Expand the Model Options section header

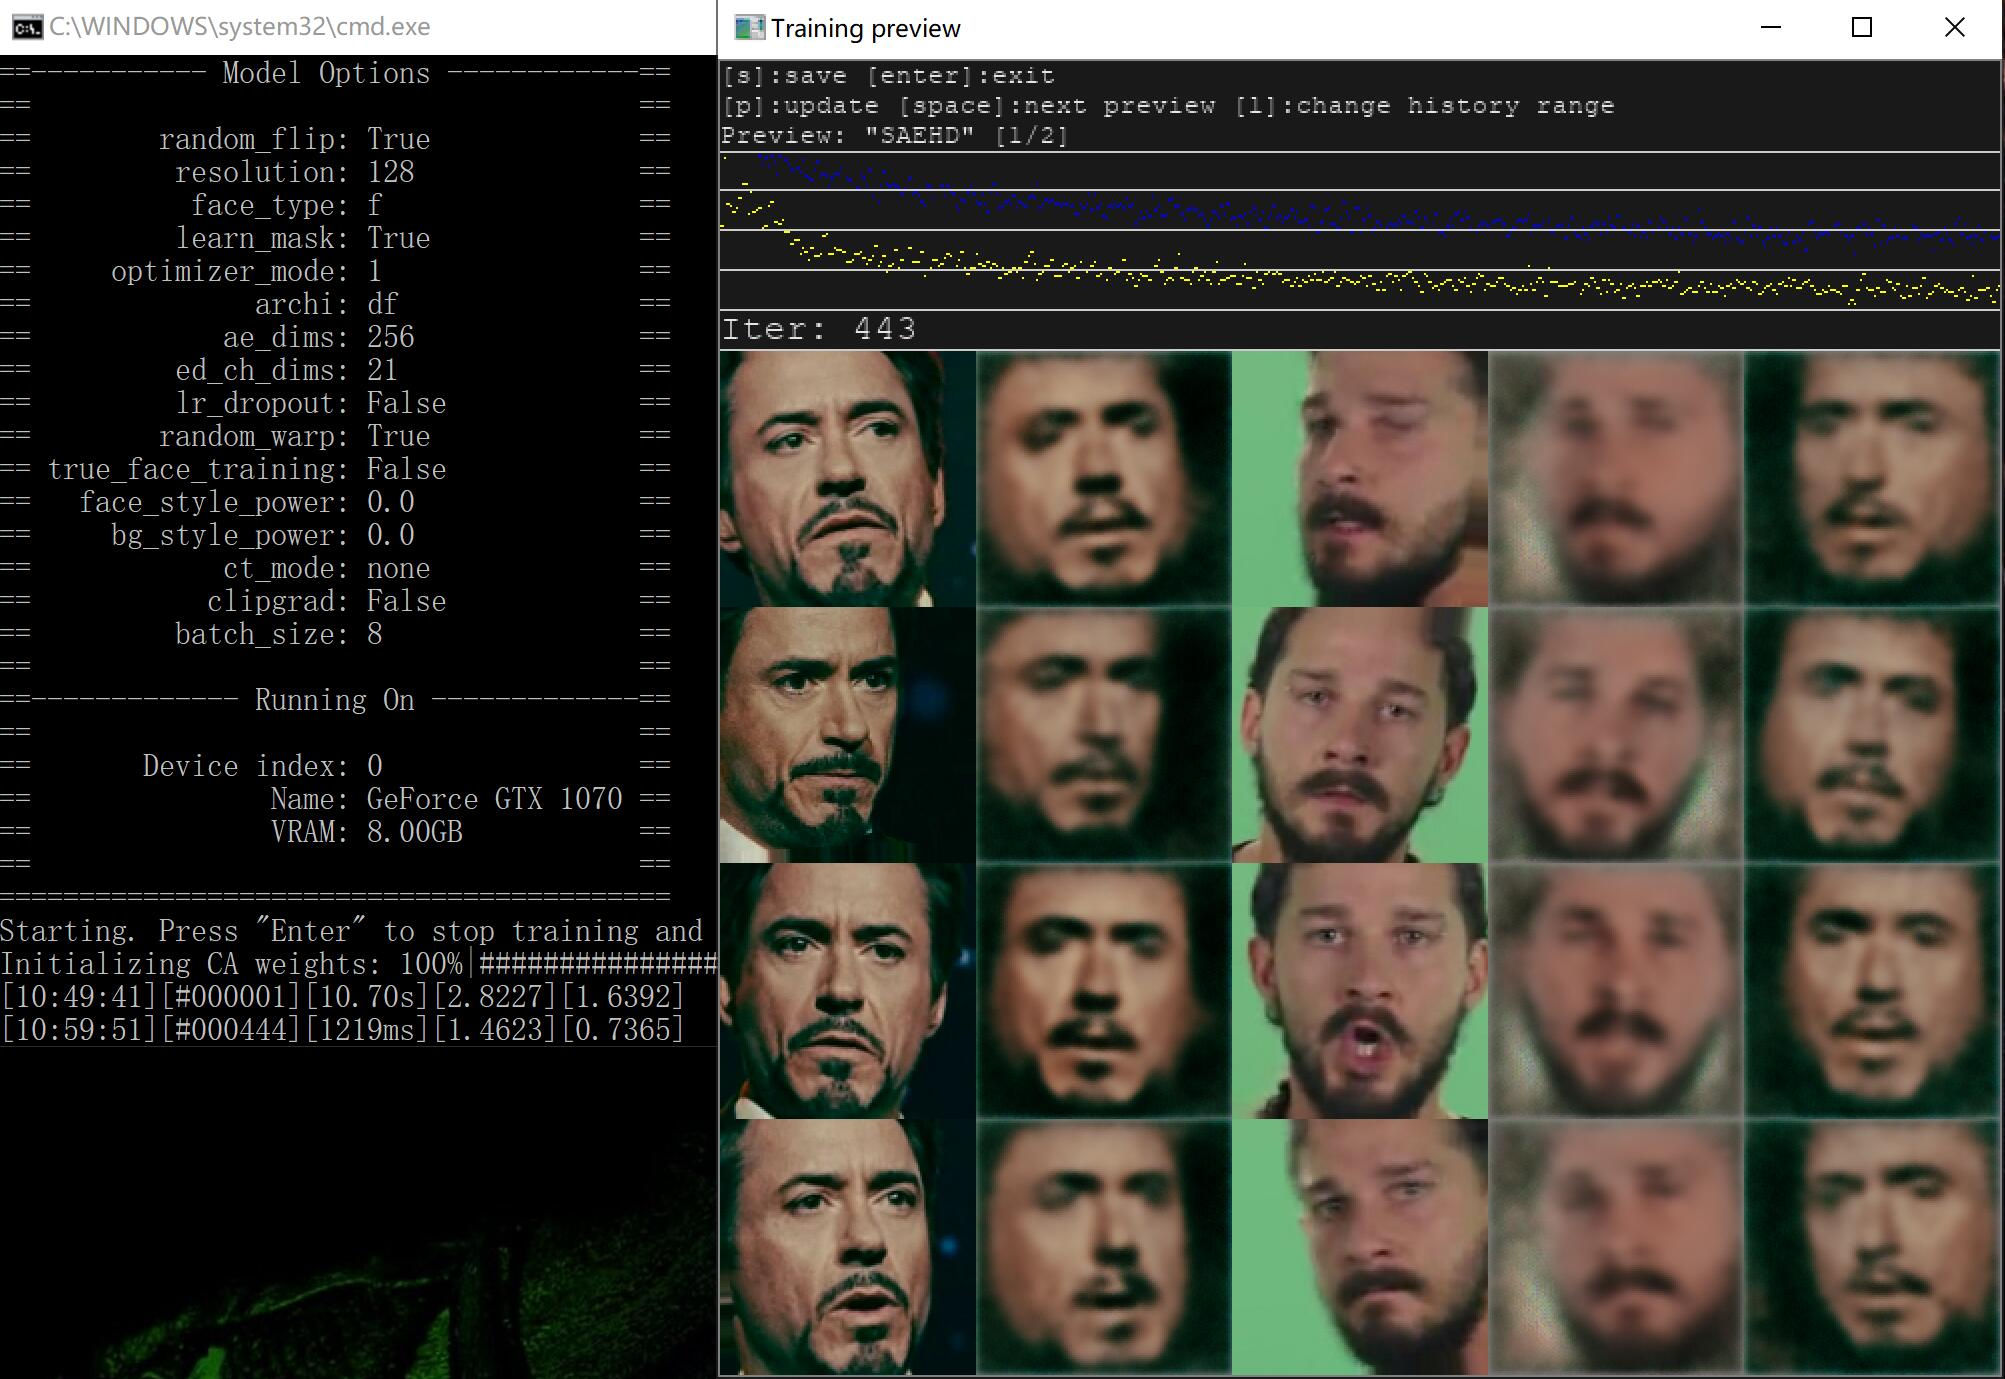[x=326, y=72]
